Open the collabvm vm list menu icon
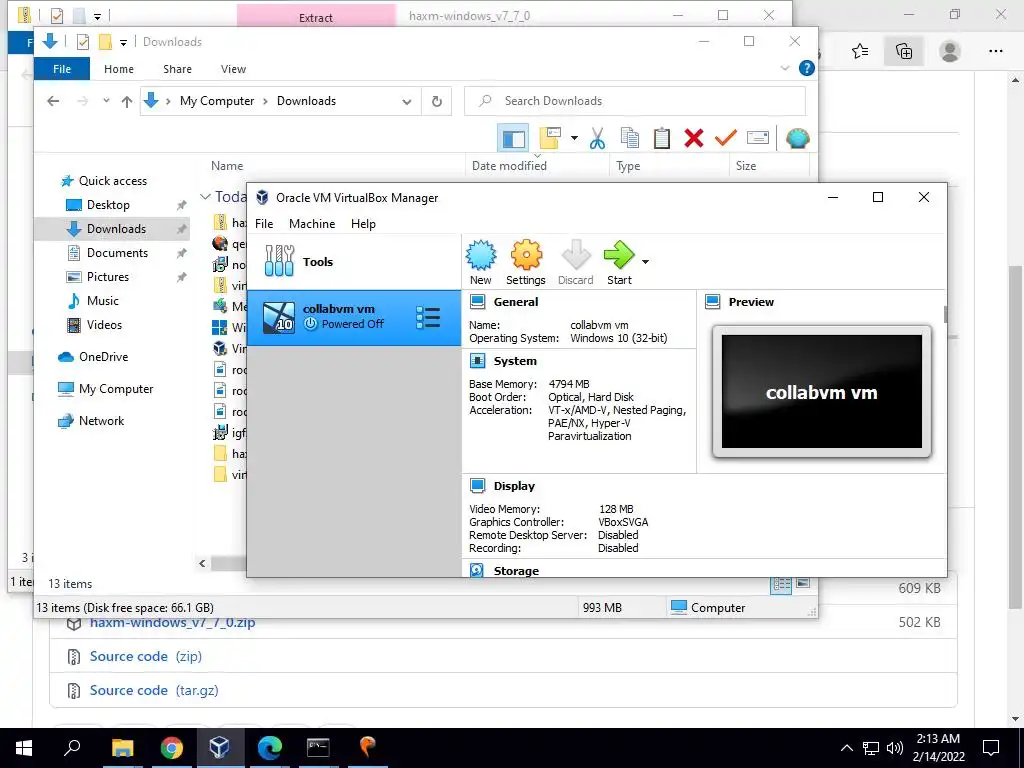Screen dimensions: 1024x768 click(x=428, y=317)
